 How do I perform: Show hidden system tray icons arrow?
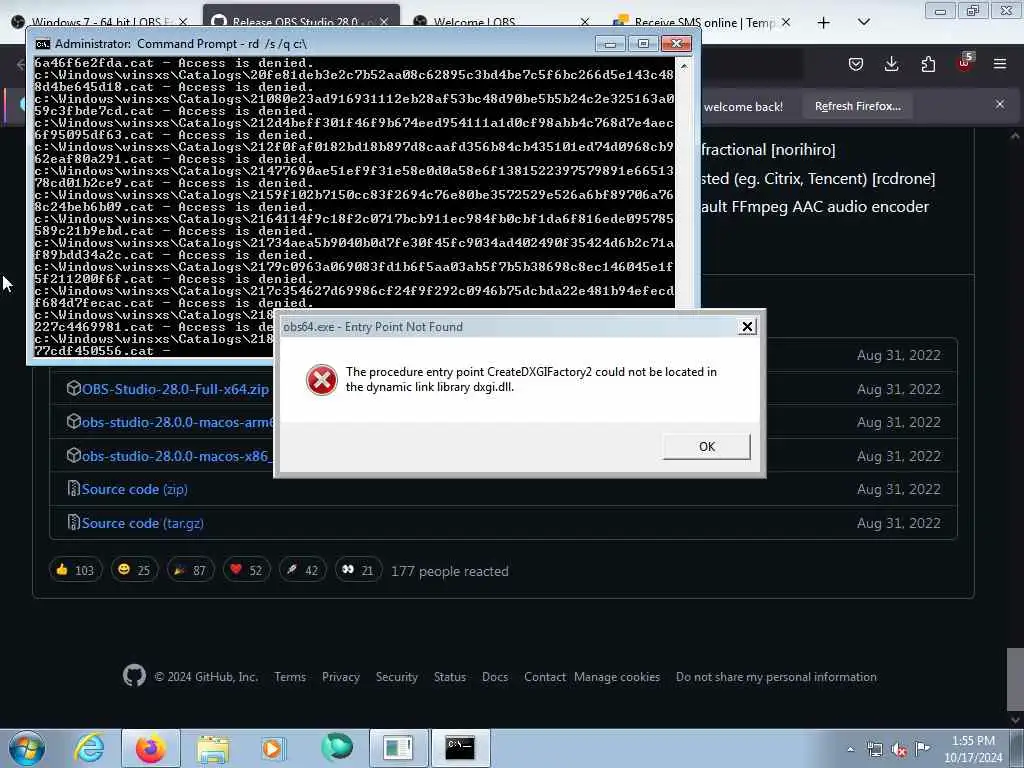pos(850,750)
